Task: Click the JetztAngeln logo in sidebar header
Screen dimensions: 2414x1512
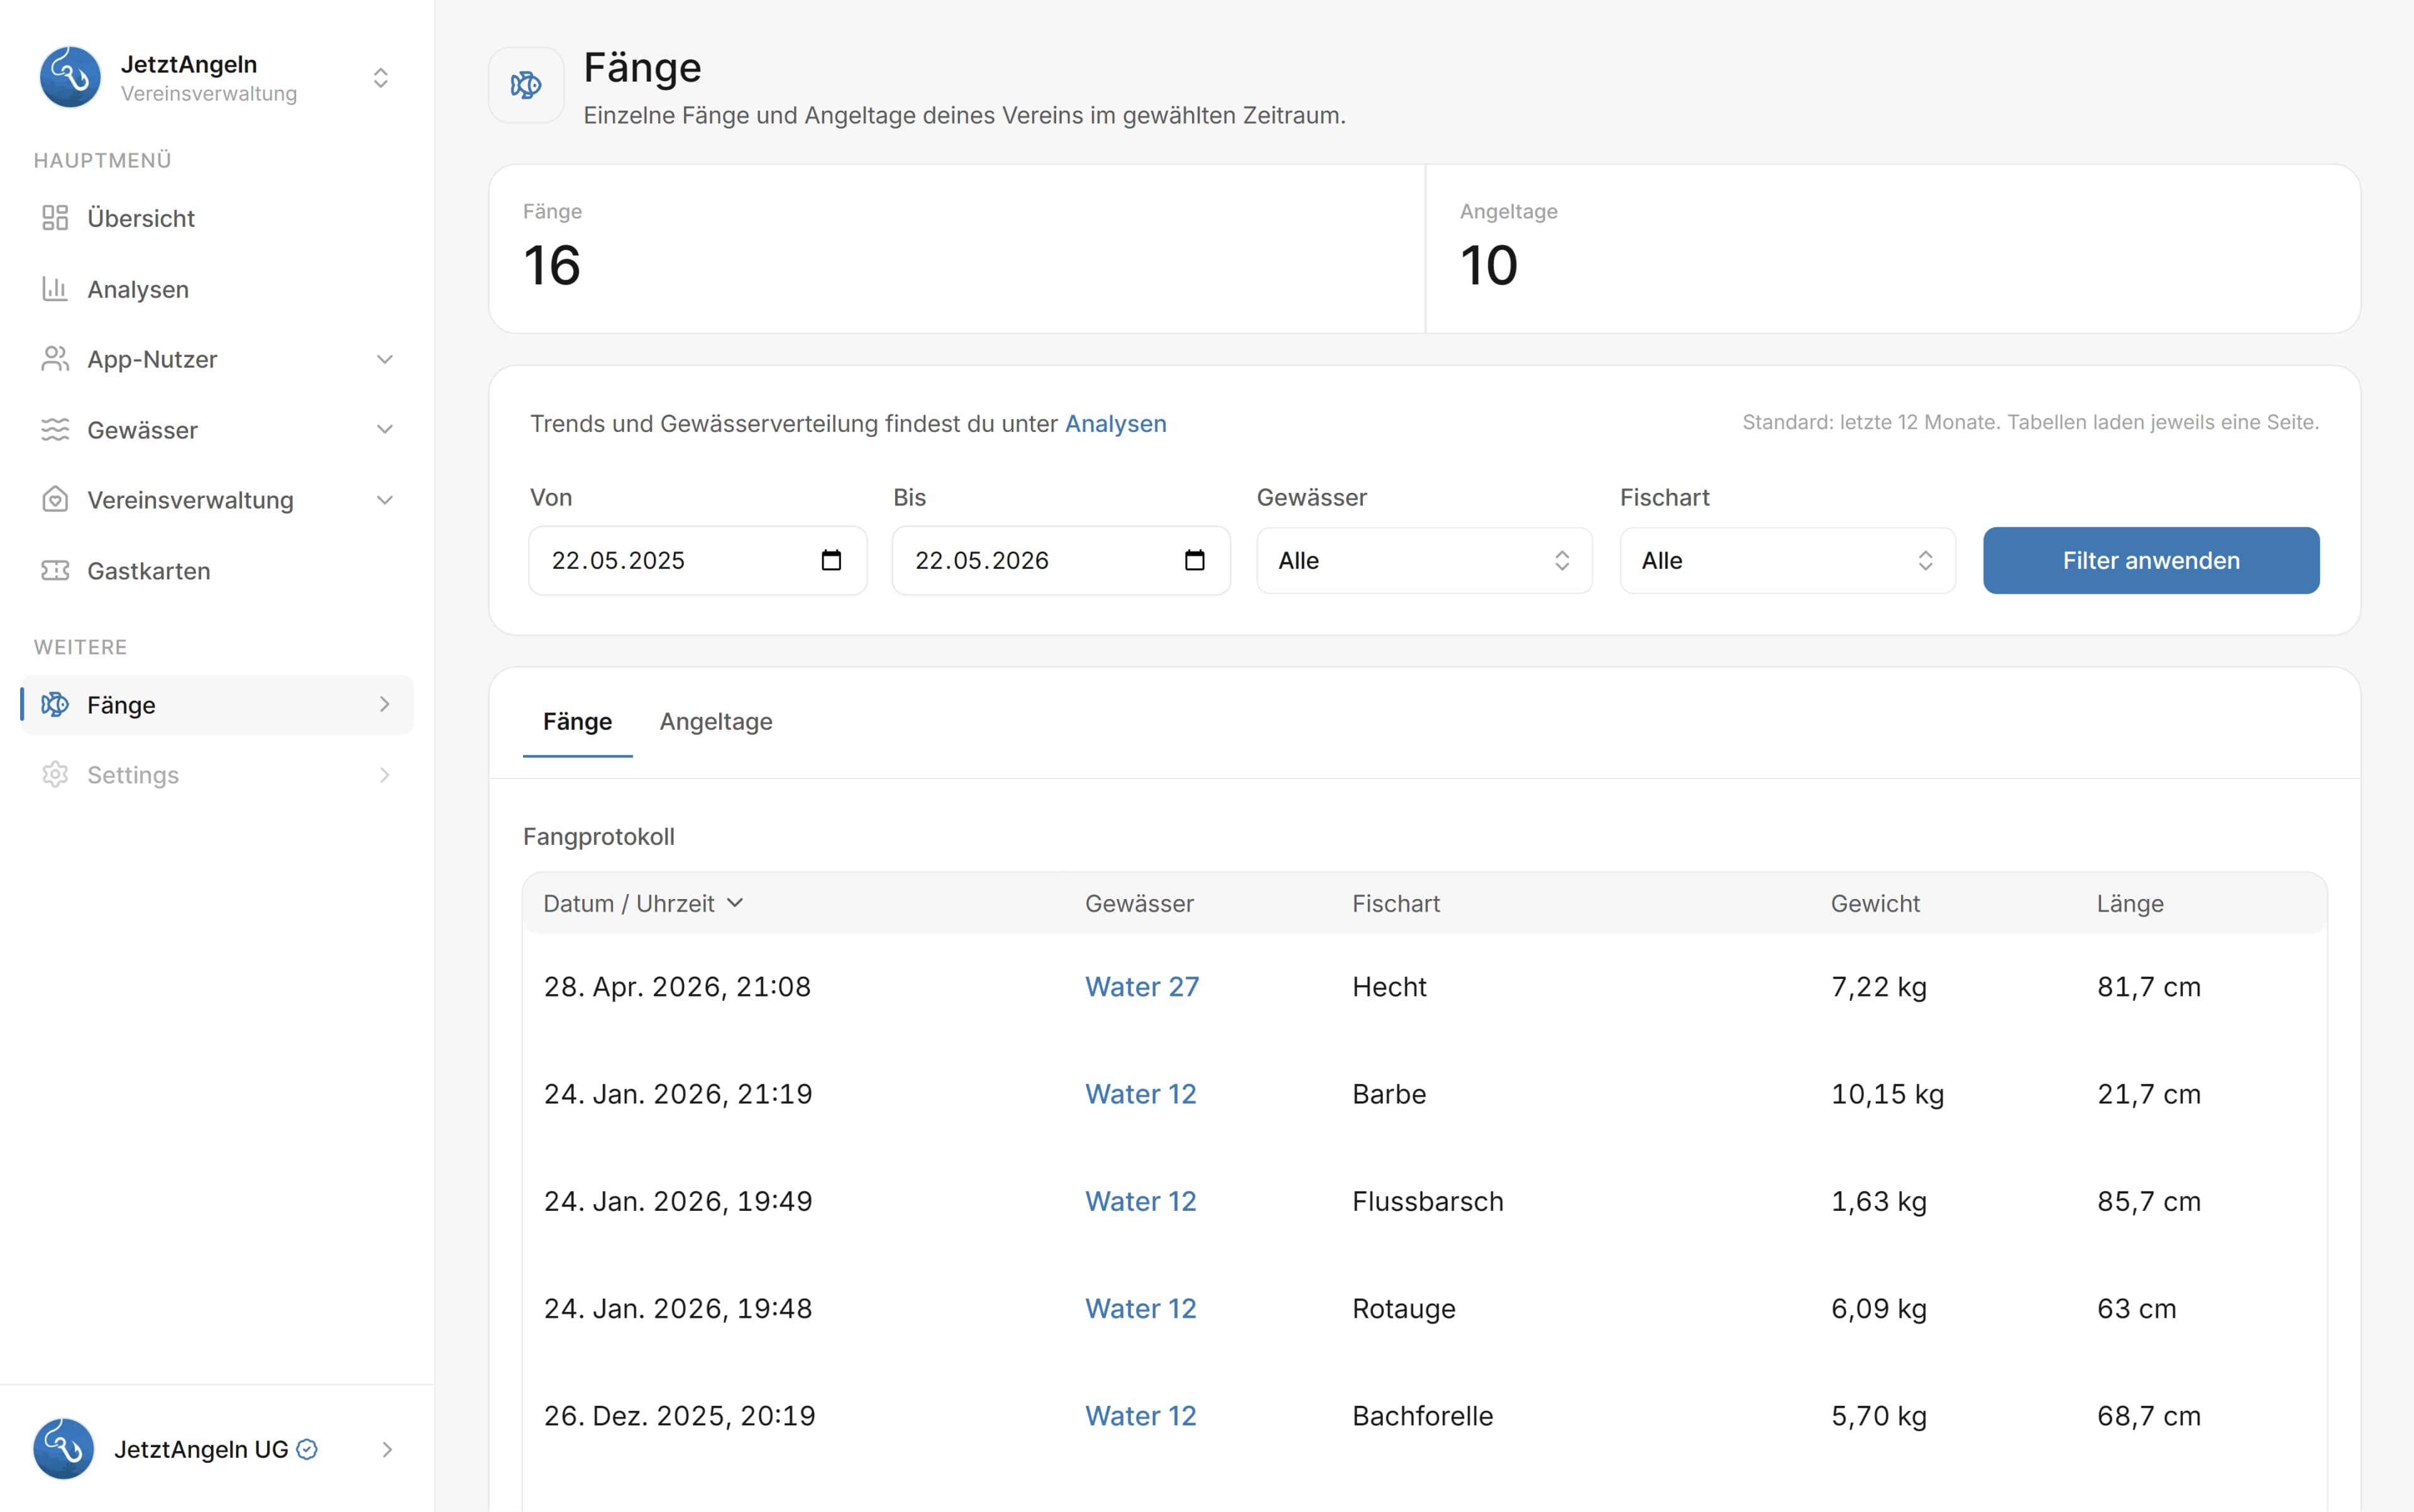Action: pyautogui.click(x=70, y=77)
